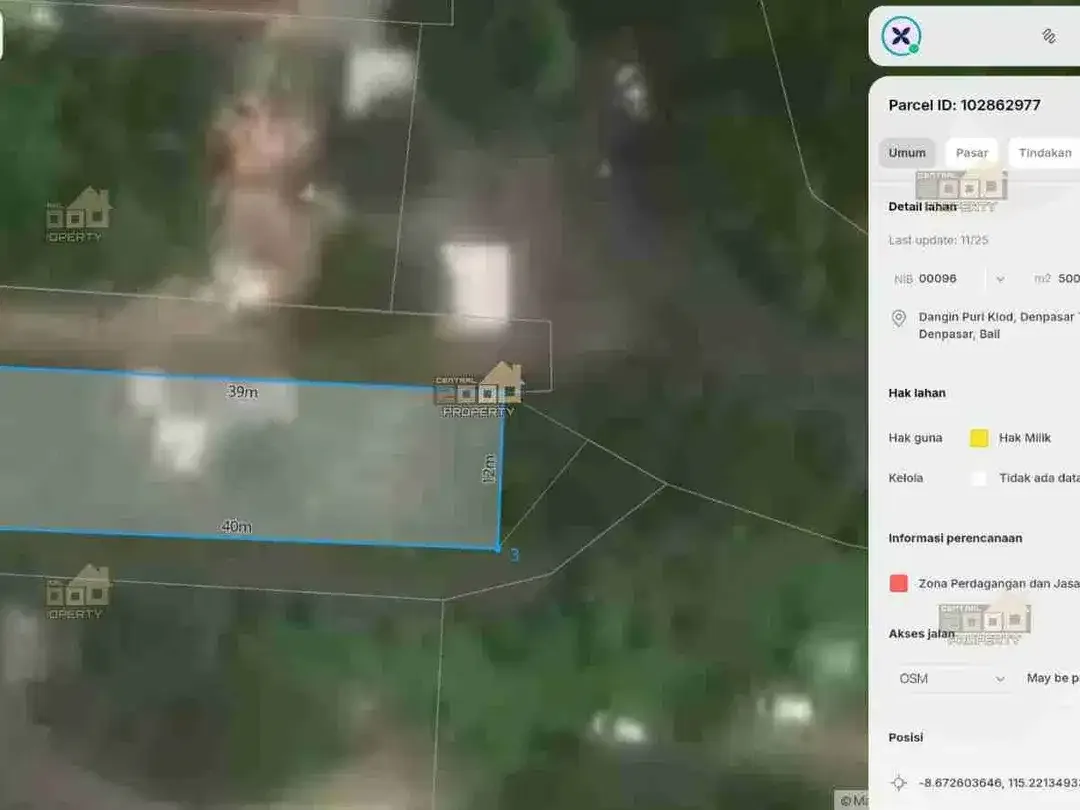Click the location pin icon
Viewport: 1080px width, 810px height.
pos(898,318)
